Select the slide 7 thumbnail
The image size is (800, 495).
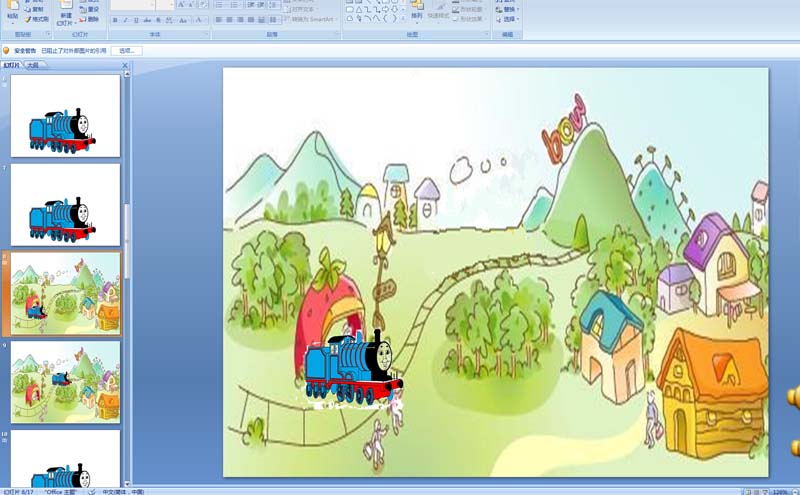[65, 205]
